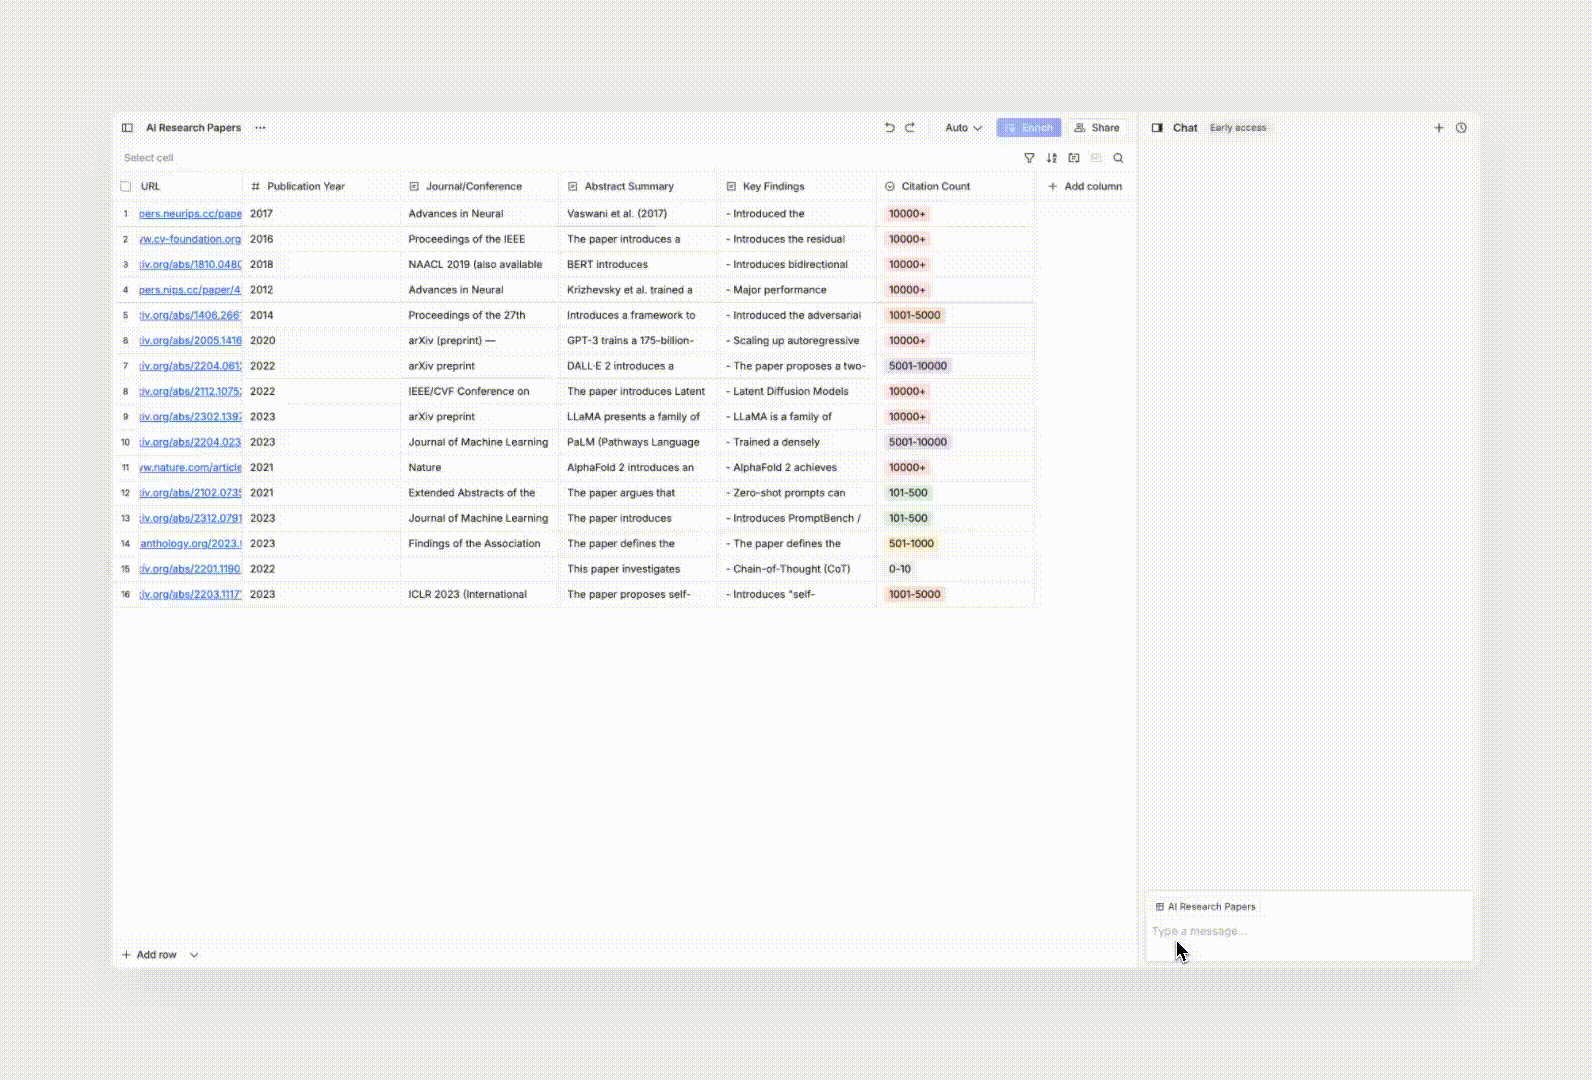Viewport: 1592px width, 1080px height.
Task: Click the URL column header
Action: 190,187
